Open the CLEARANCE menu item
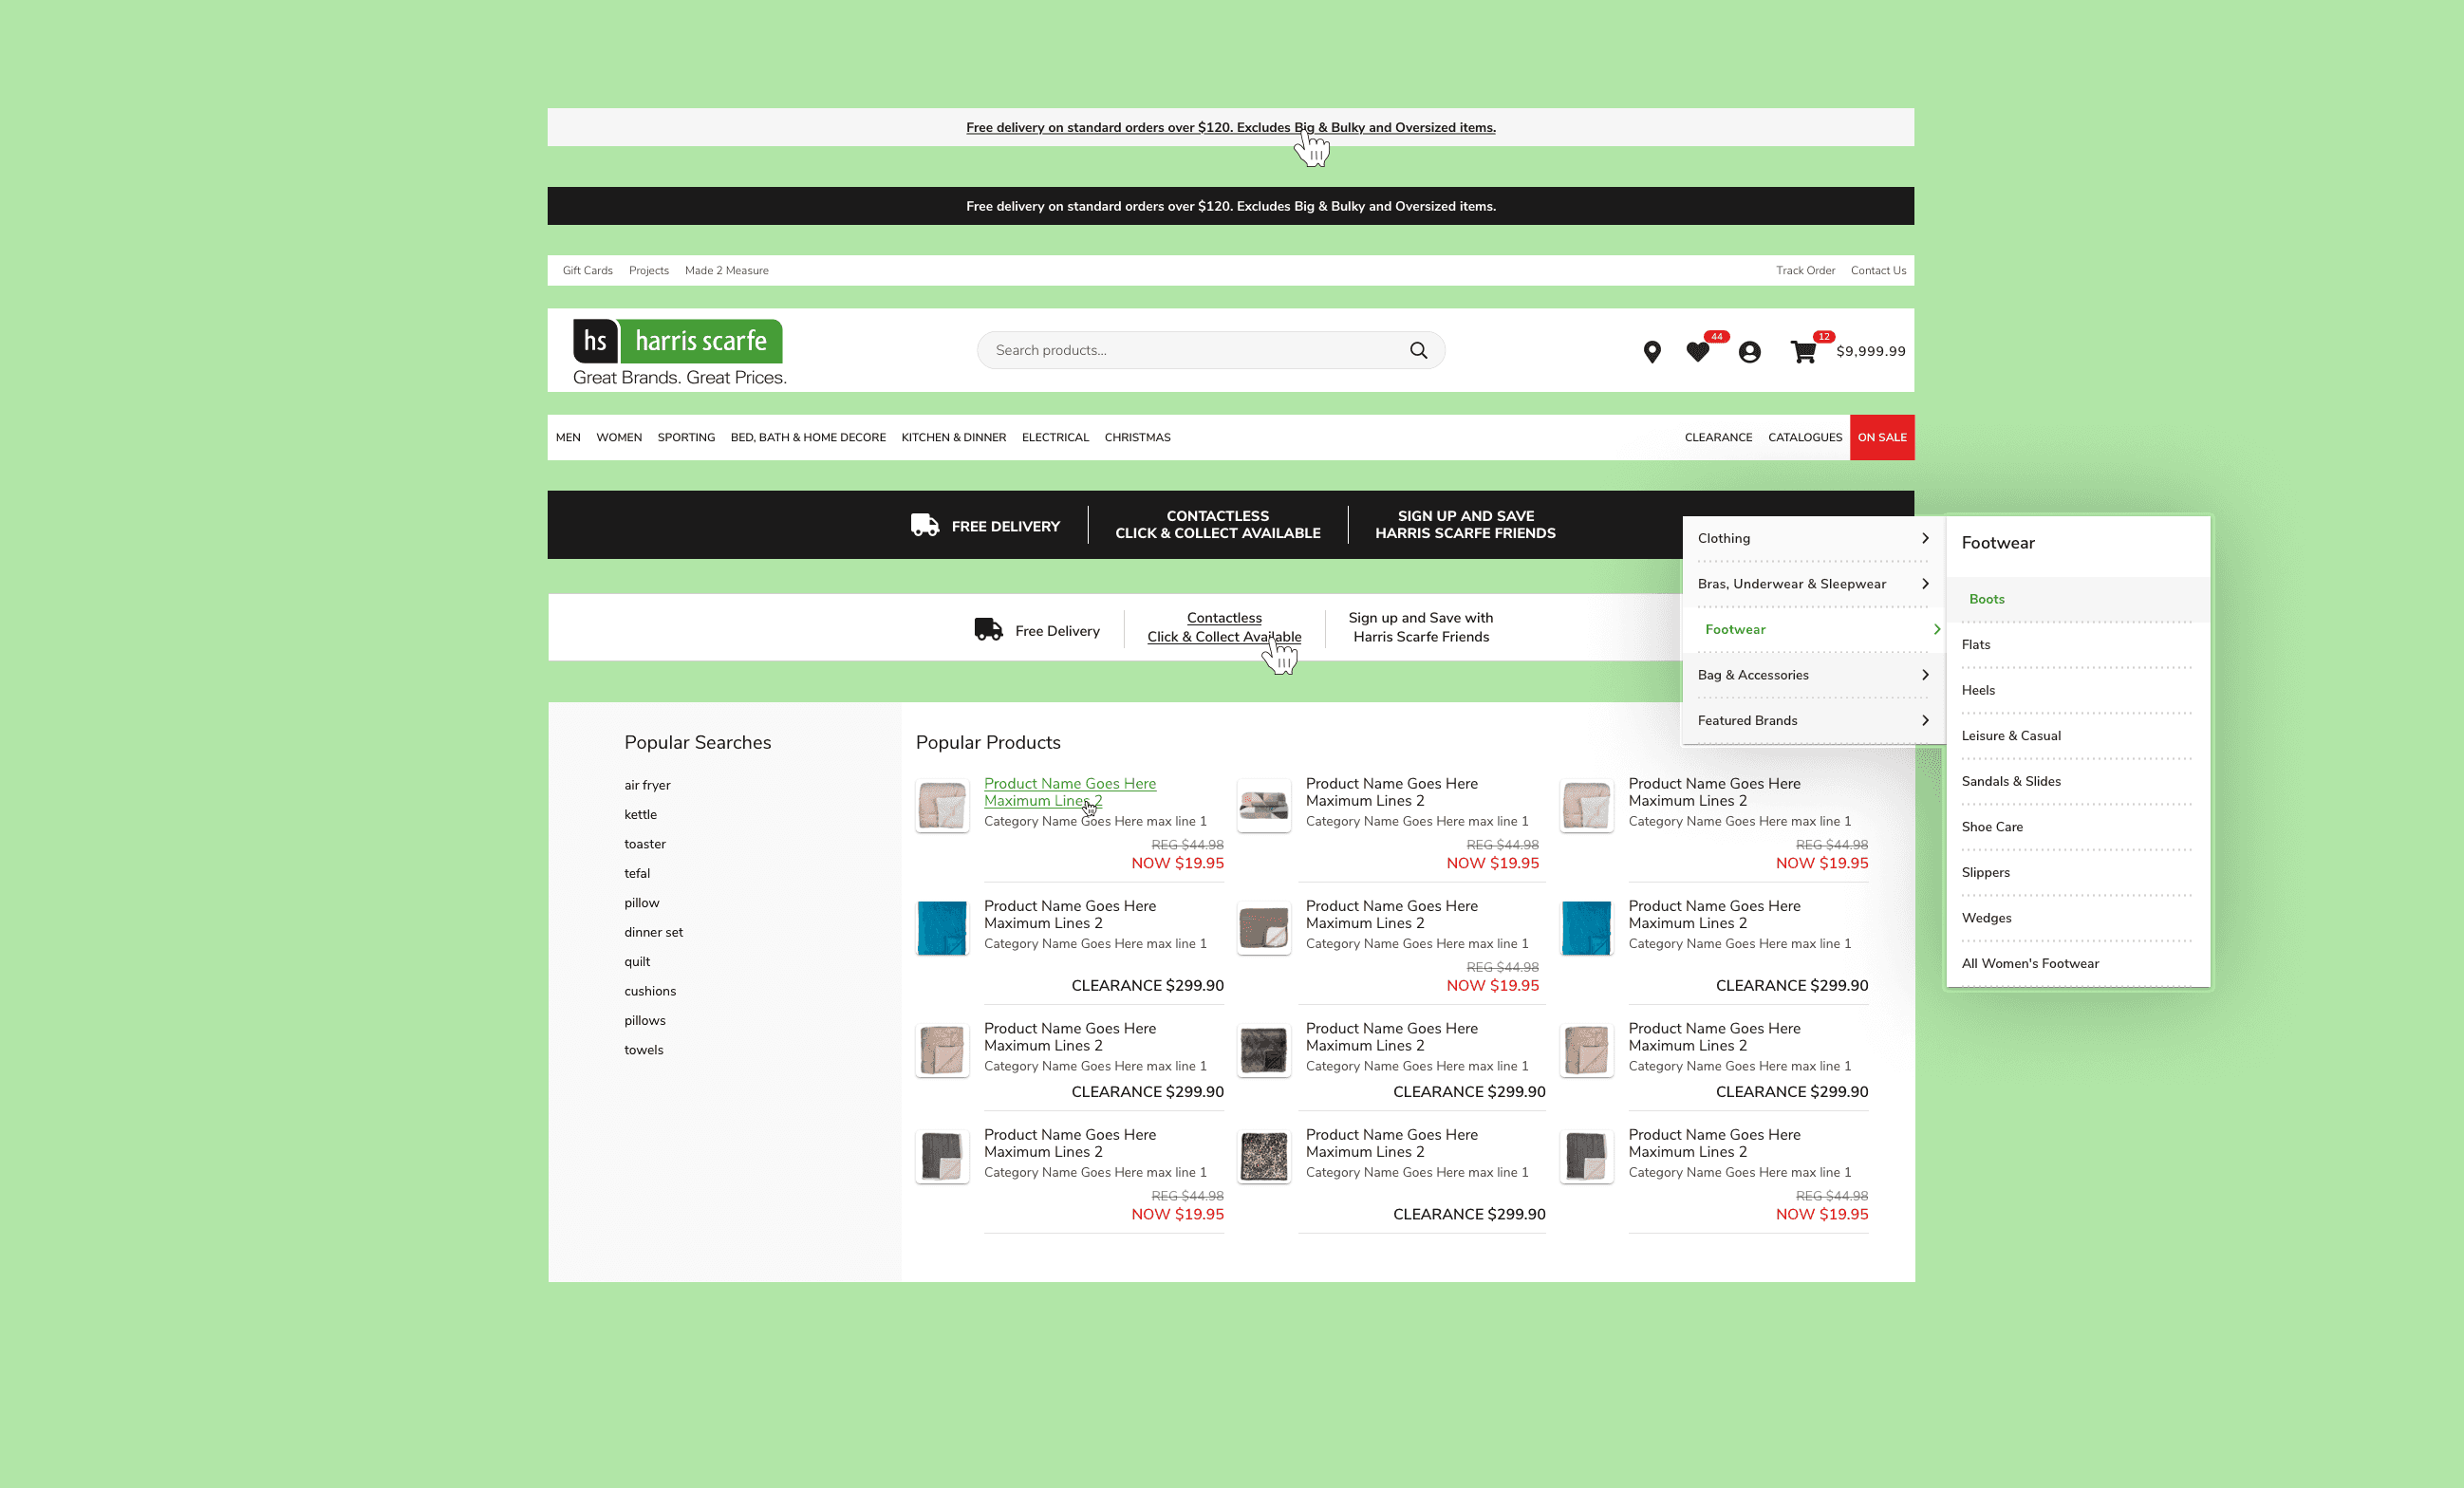This screenshot has width=2464, height=1488. tap(1718, 437)
